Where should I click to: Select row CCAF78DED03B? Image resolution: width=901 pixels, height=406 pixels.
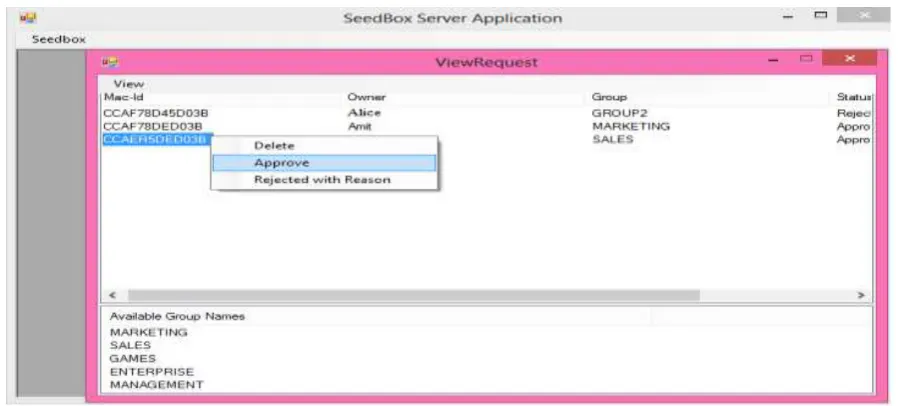point(153,126)
